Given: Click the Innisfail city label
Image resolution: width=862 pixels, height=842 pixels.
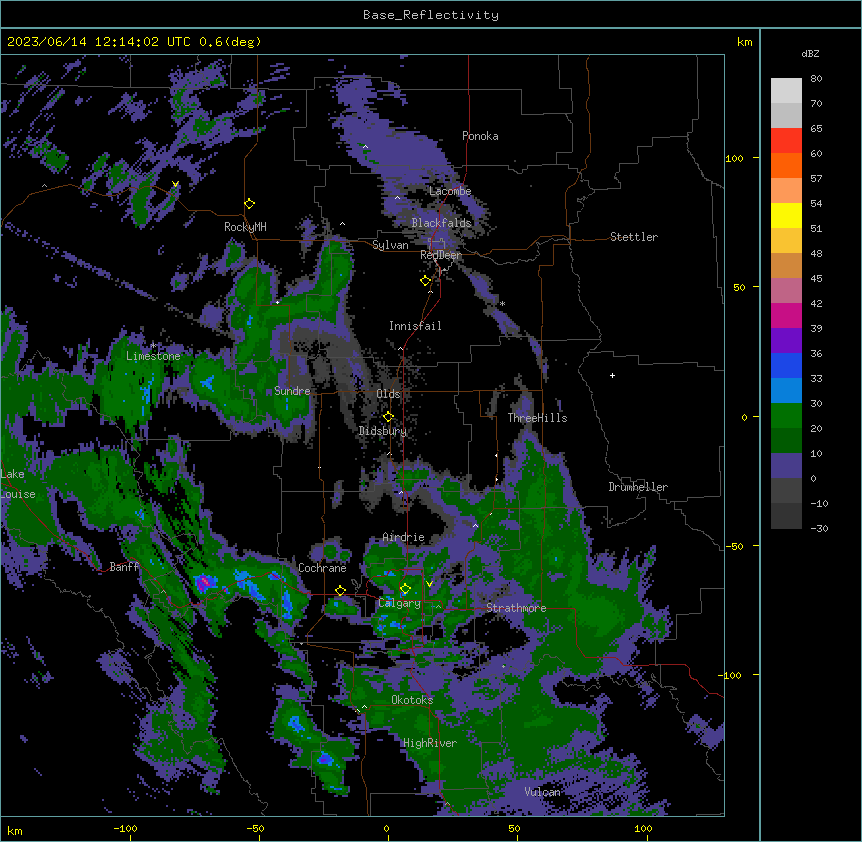Looking at the screenshot, I should pos(415,326).
